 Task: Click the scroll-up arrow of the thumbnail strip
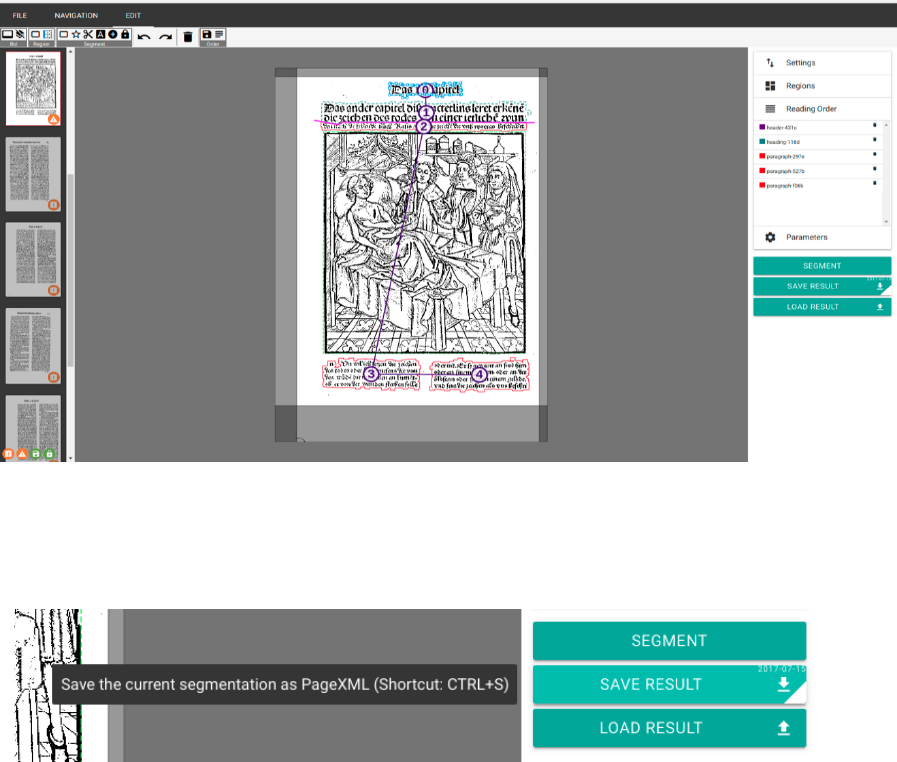[x=71, y=51]
